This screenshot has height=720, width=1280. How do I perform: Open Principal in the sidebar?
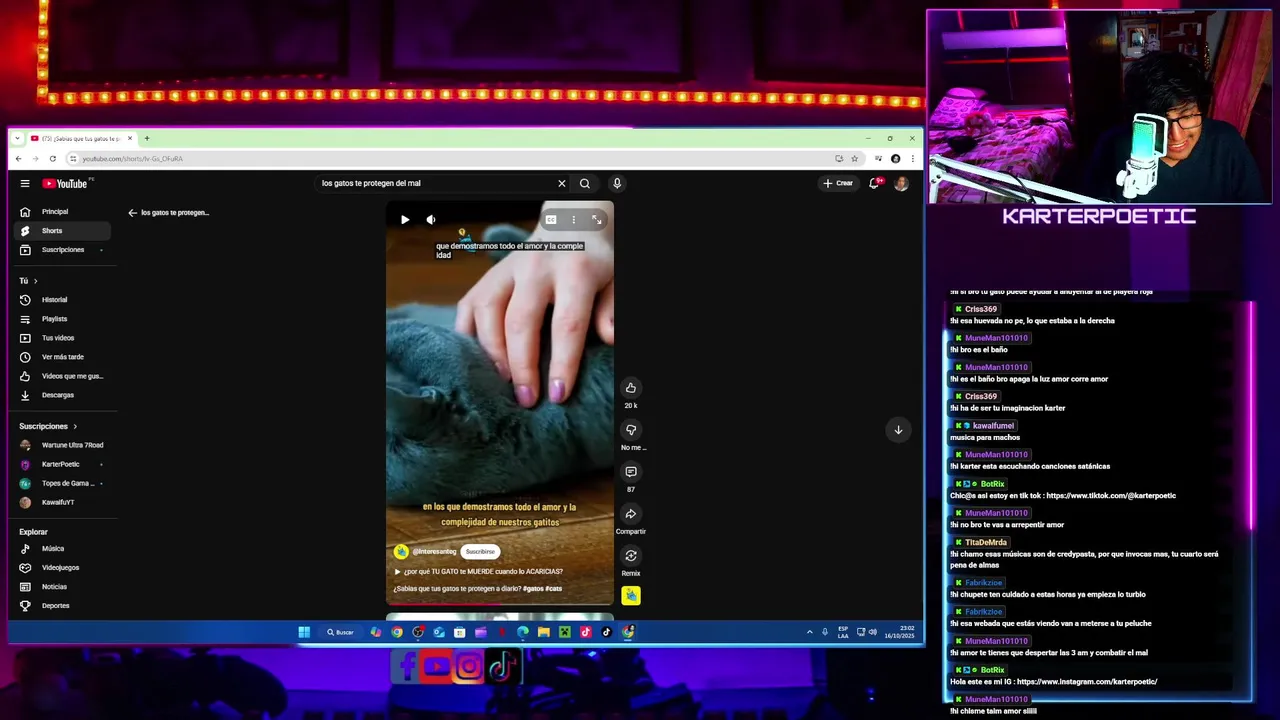[x=63, y=212]
